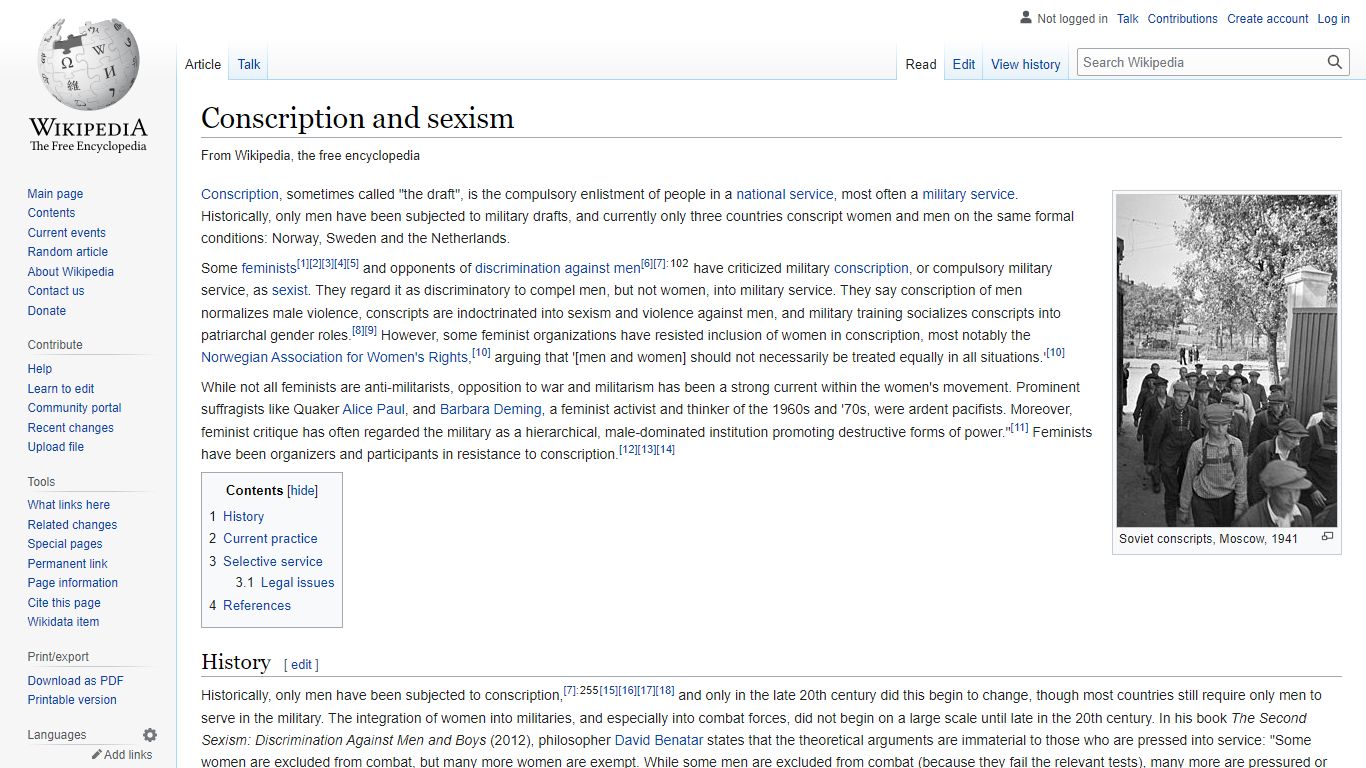Screen dimensions: 1366x768
Task: Open Contents sidebar link
Action: pos(51,213)
